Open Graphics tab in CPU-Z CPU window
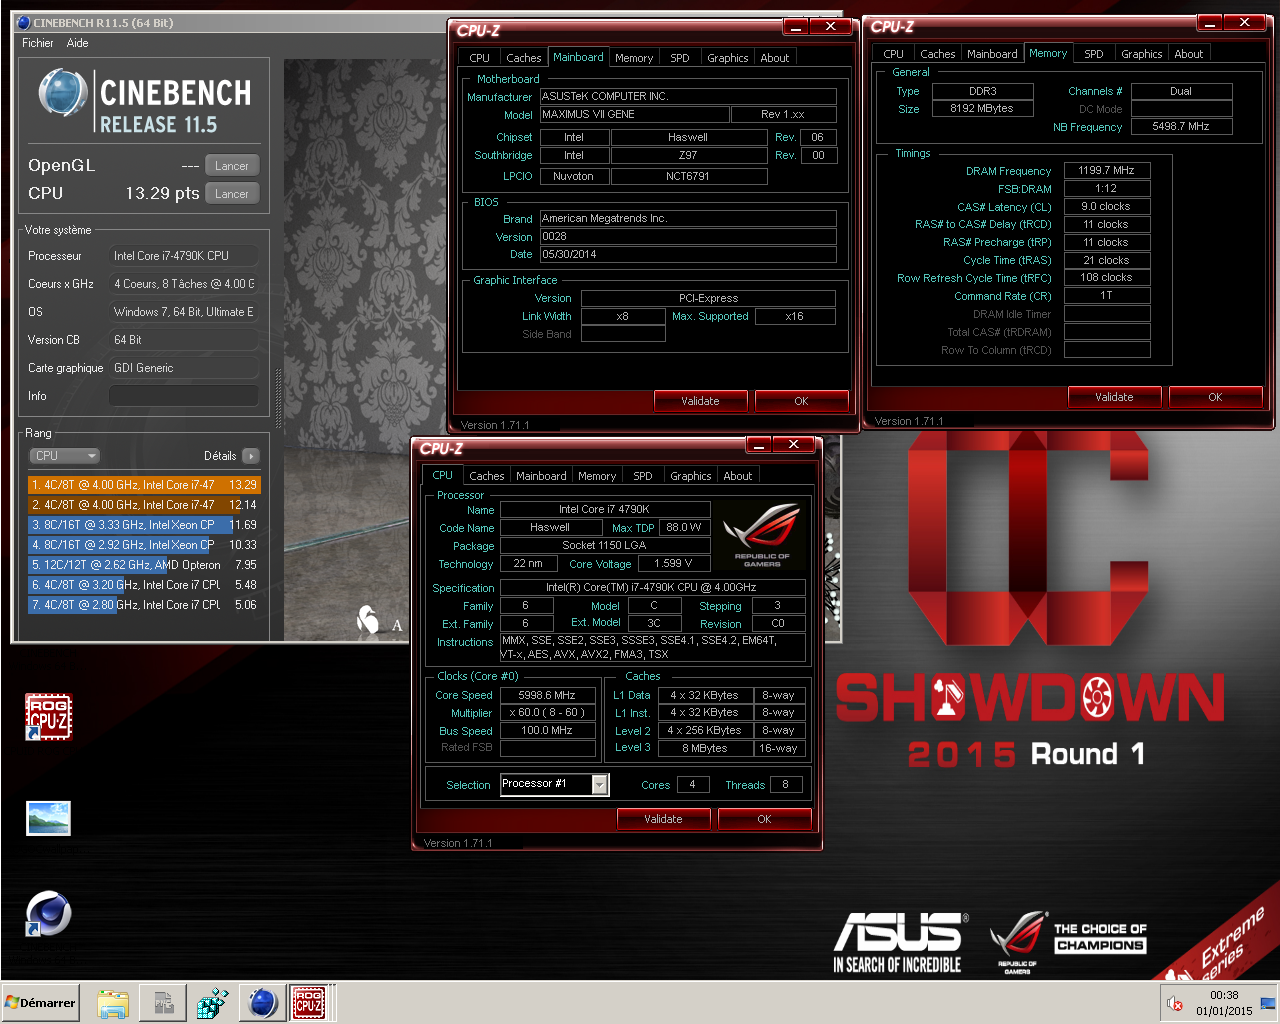This screenshot has width=1280, height=1024. point(691,476)
